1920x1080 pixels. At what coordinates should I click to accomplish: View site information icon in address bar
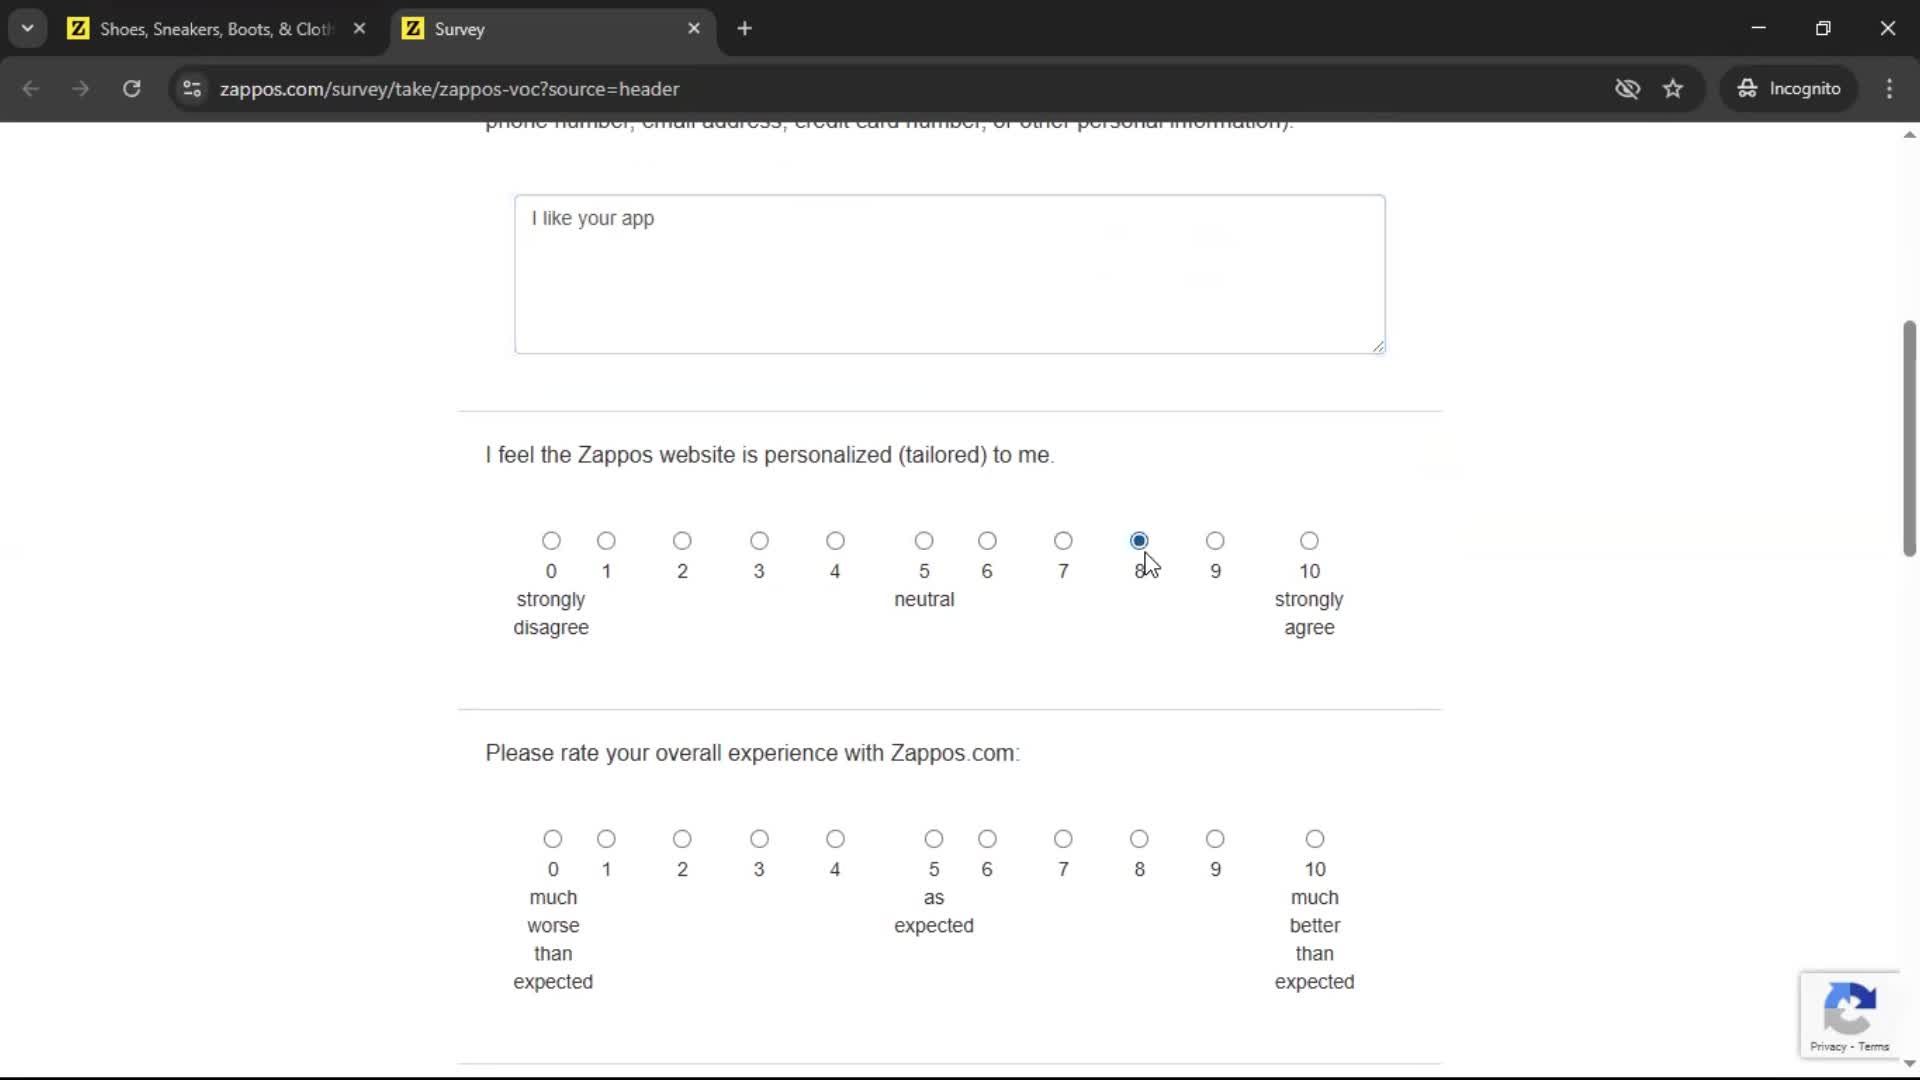click(192, 89)
